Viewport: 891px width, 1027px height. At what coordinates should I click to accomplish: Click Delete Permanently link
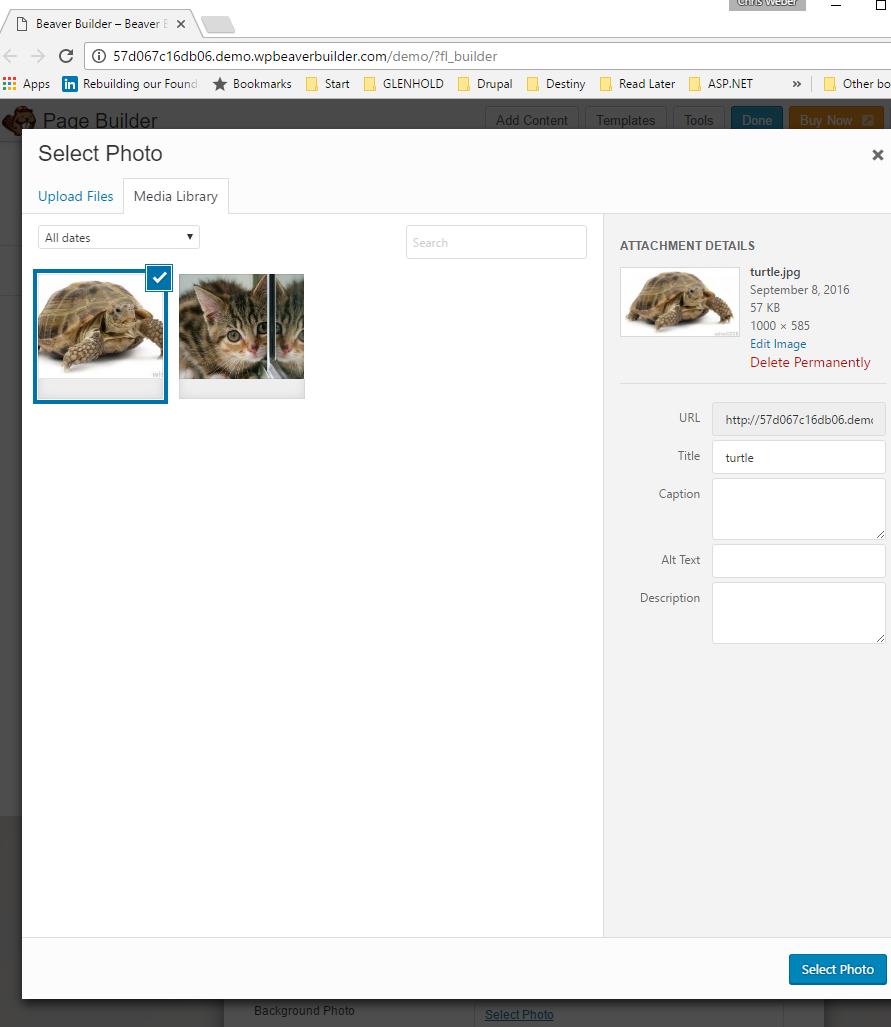(810, 362)
